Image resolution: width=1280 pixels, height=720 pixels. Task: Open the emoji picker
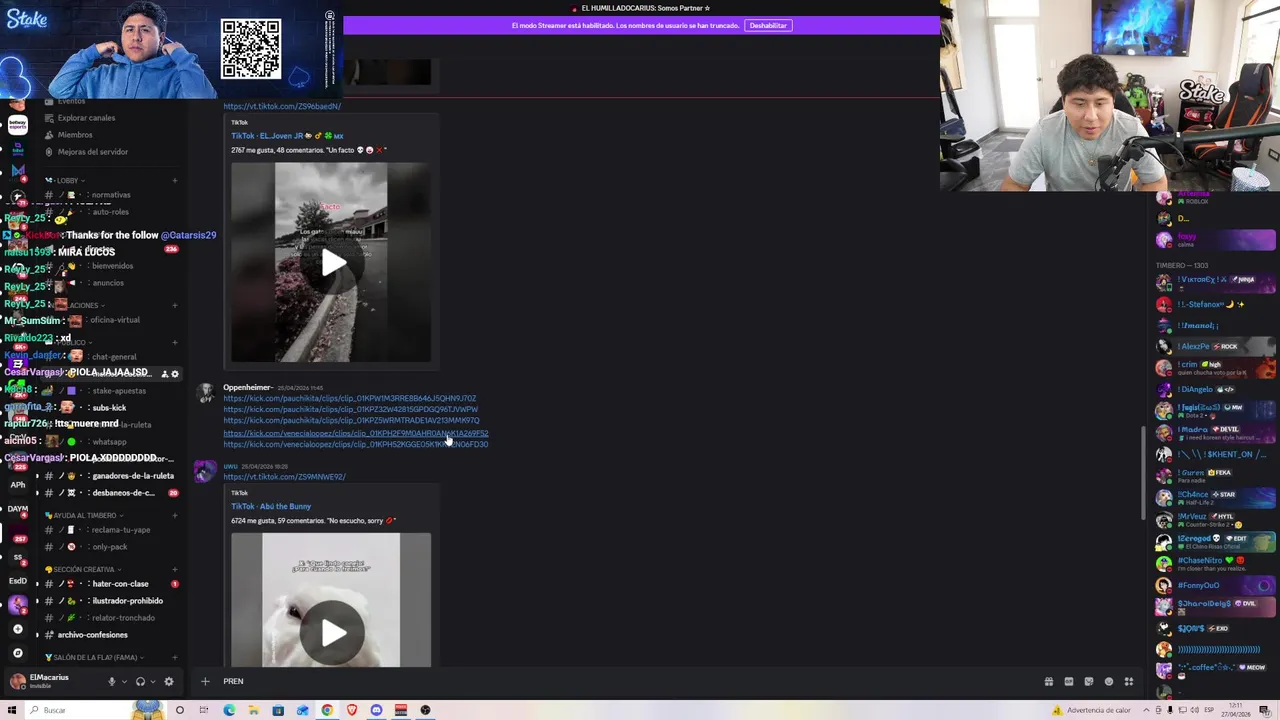click(x=1109, y=682)
